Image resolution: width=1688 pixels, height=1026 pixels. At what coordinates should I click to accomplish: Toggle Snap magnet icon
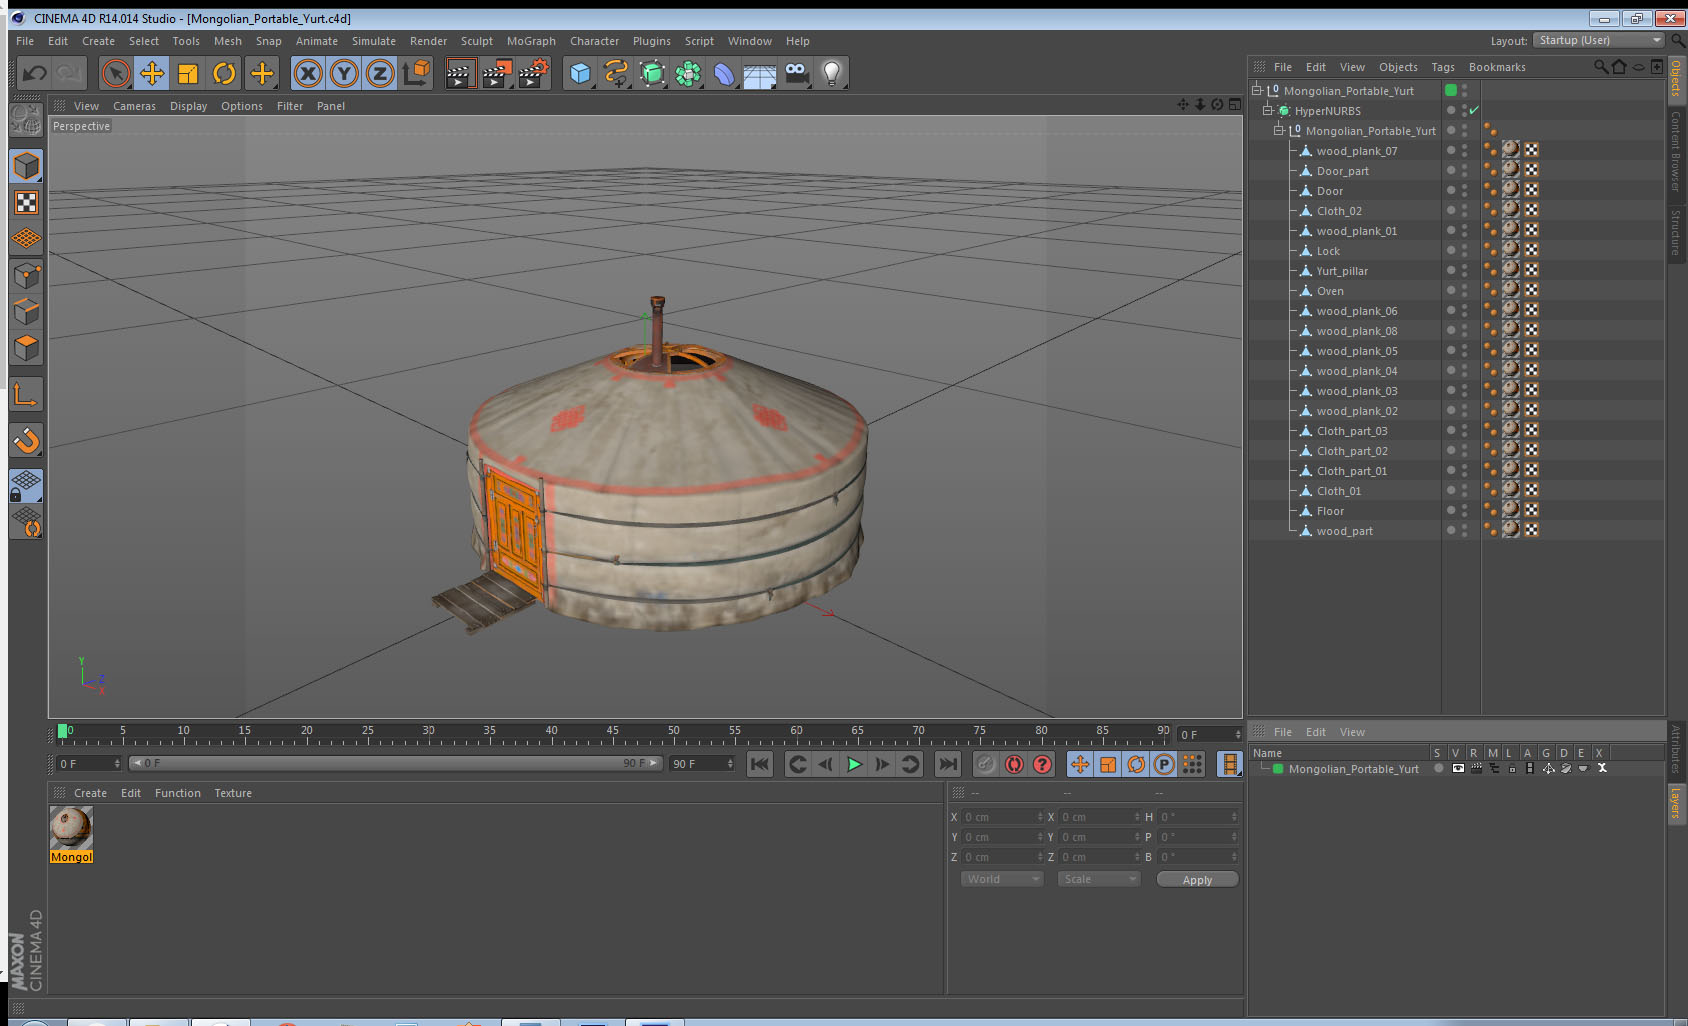26,440
